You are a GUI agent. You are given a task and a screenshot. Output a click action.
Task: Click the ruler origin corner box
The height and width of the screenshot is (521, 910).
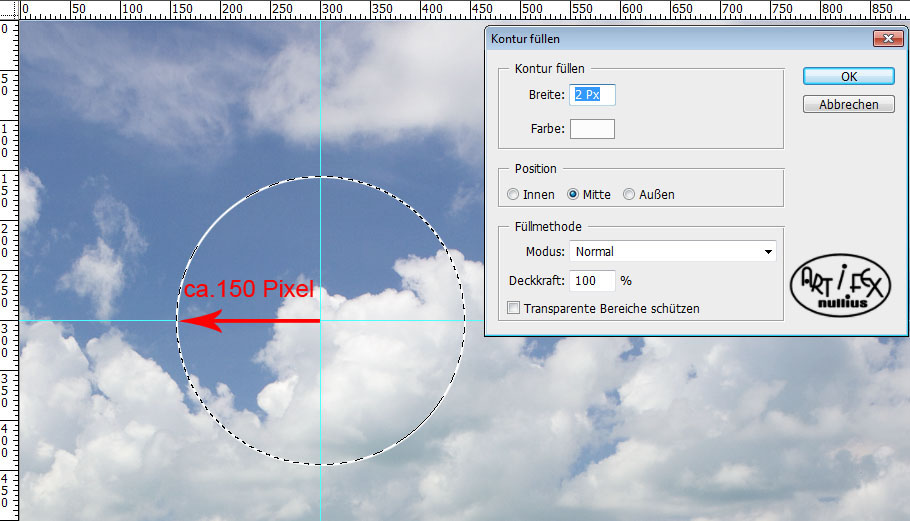click(9, 10)
